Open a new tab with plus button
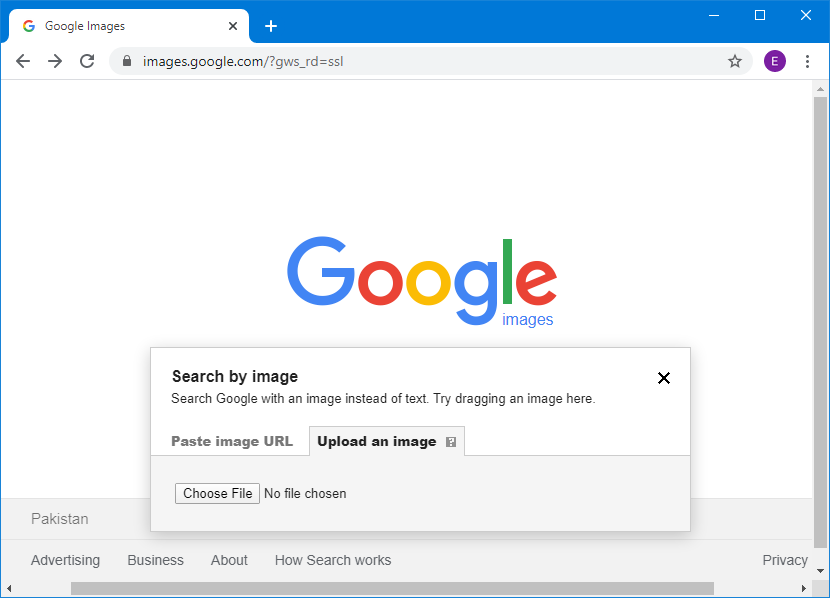The image size is (830, 598). point(270,26)
